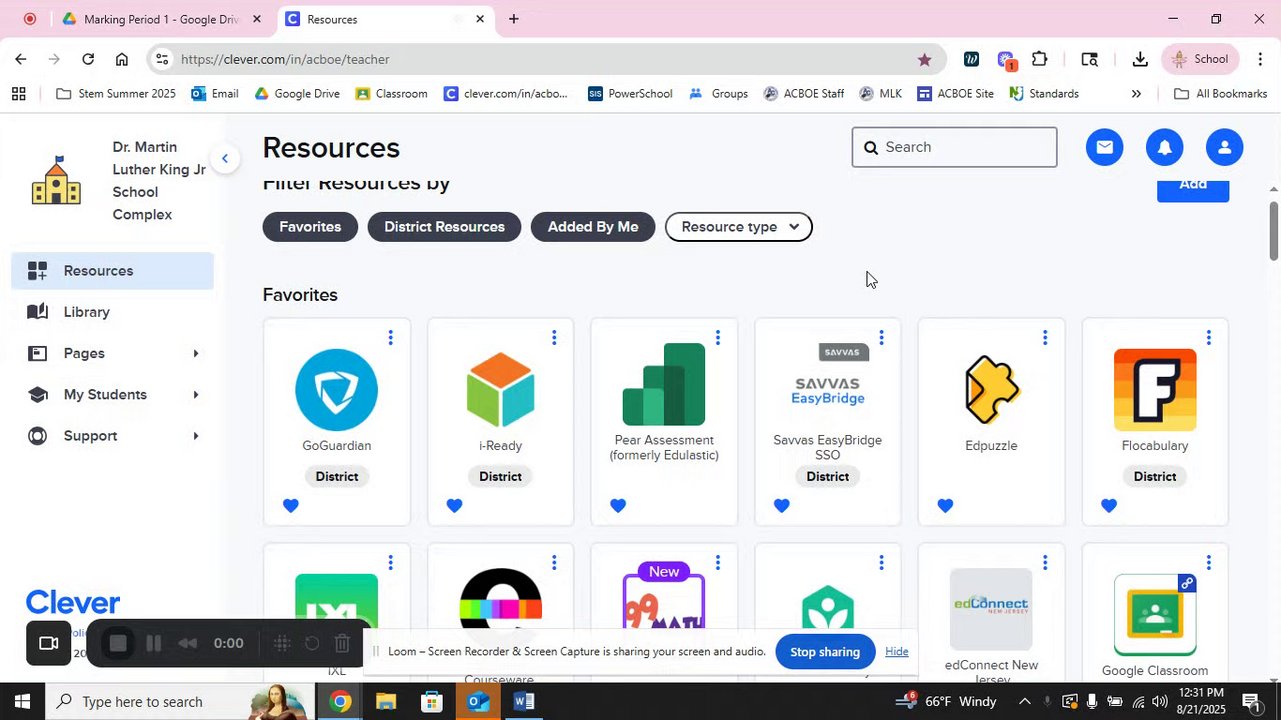The width and height of the screenshot is (1281, 720).
Task: Open the Chrome three-dot menu
Action: click(x=1260, y=59)
